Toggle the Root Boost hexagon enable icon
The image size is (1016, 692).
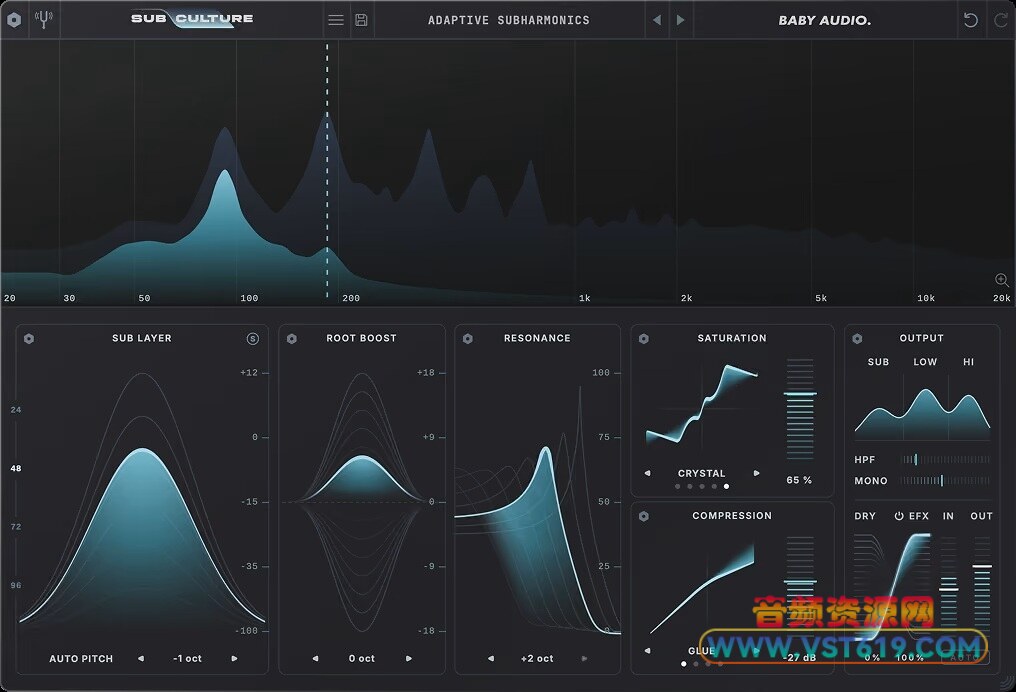click(x=292, y=338)
